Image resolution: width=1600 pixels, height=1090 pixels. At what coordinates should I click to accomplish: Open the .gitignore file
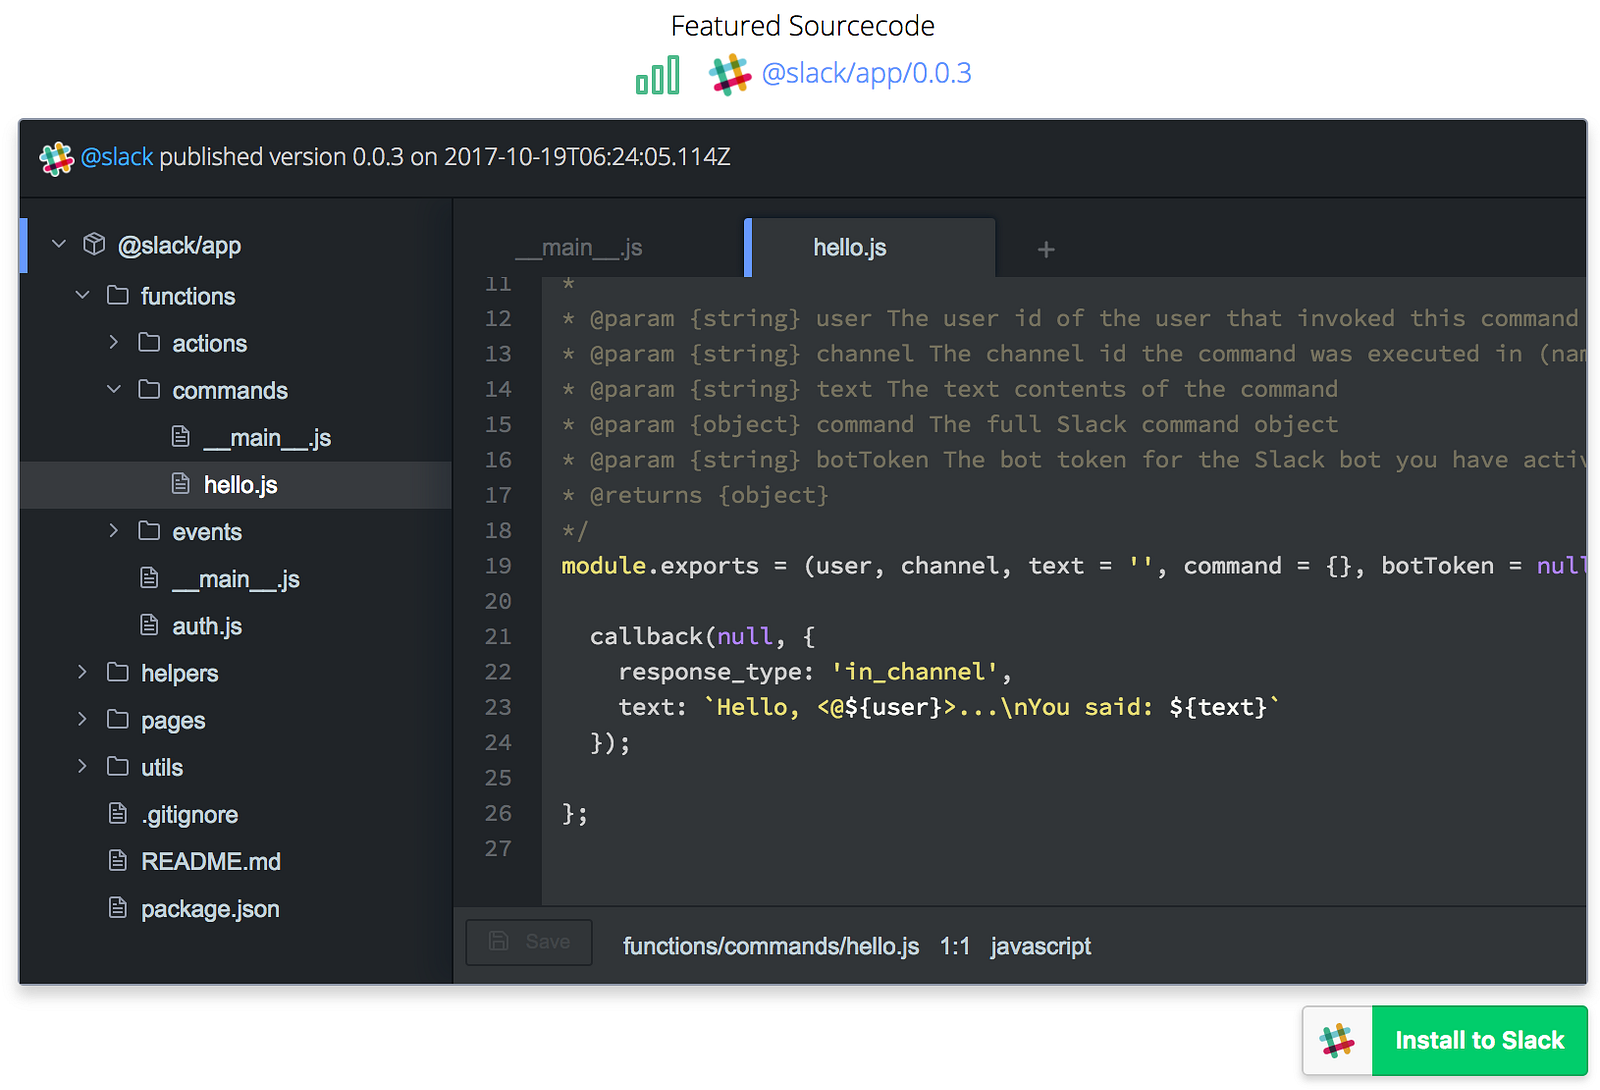pyautogui.click(x=190, y=815)
